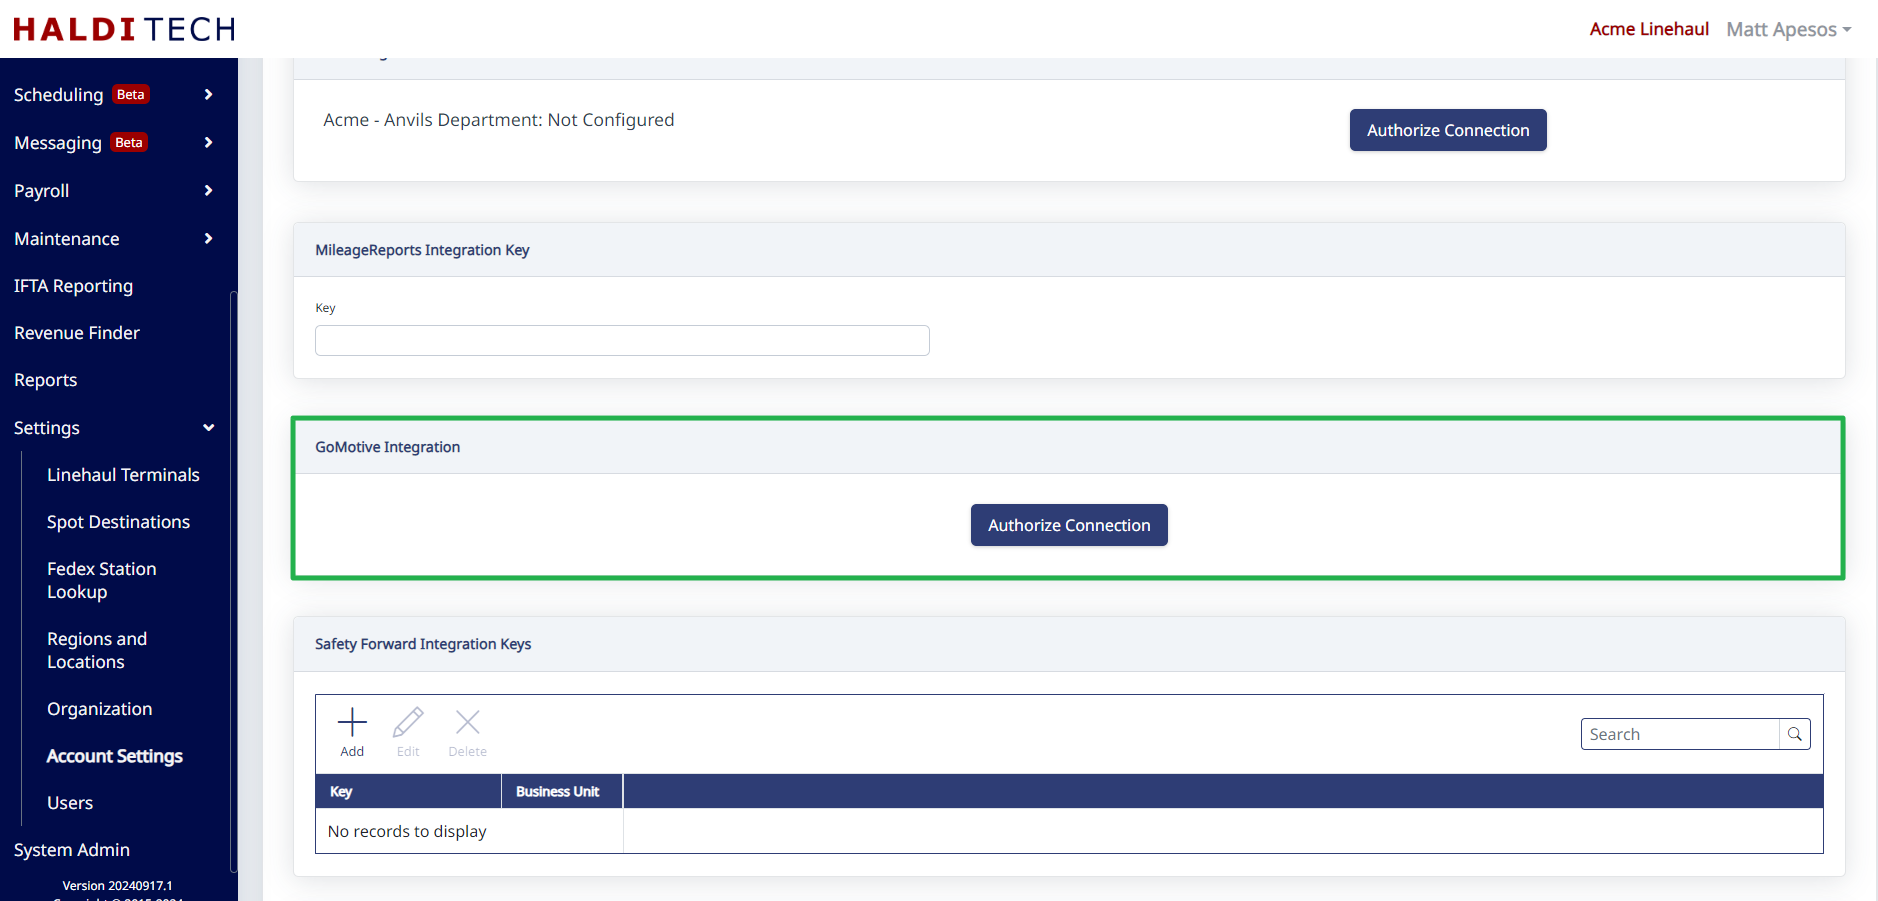Focus the Safety Forward Search box

pos(1680,734)
